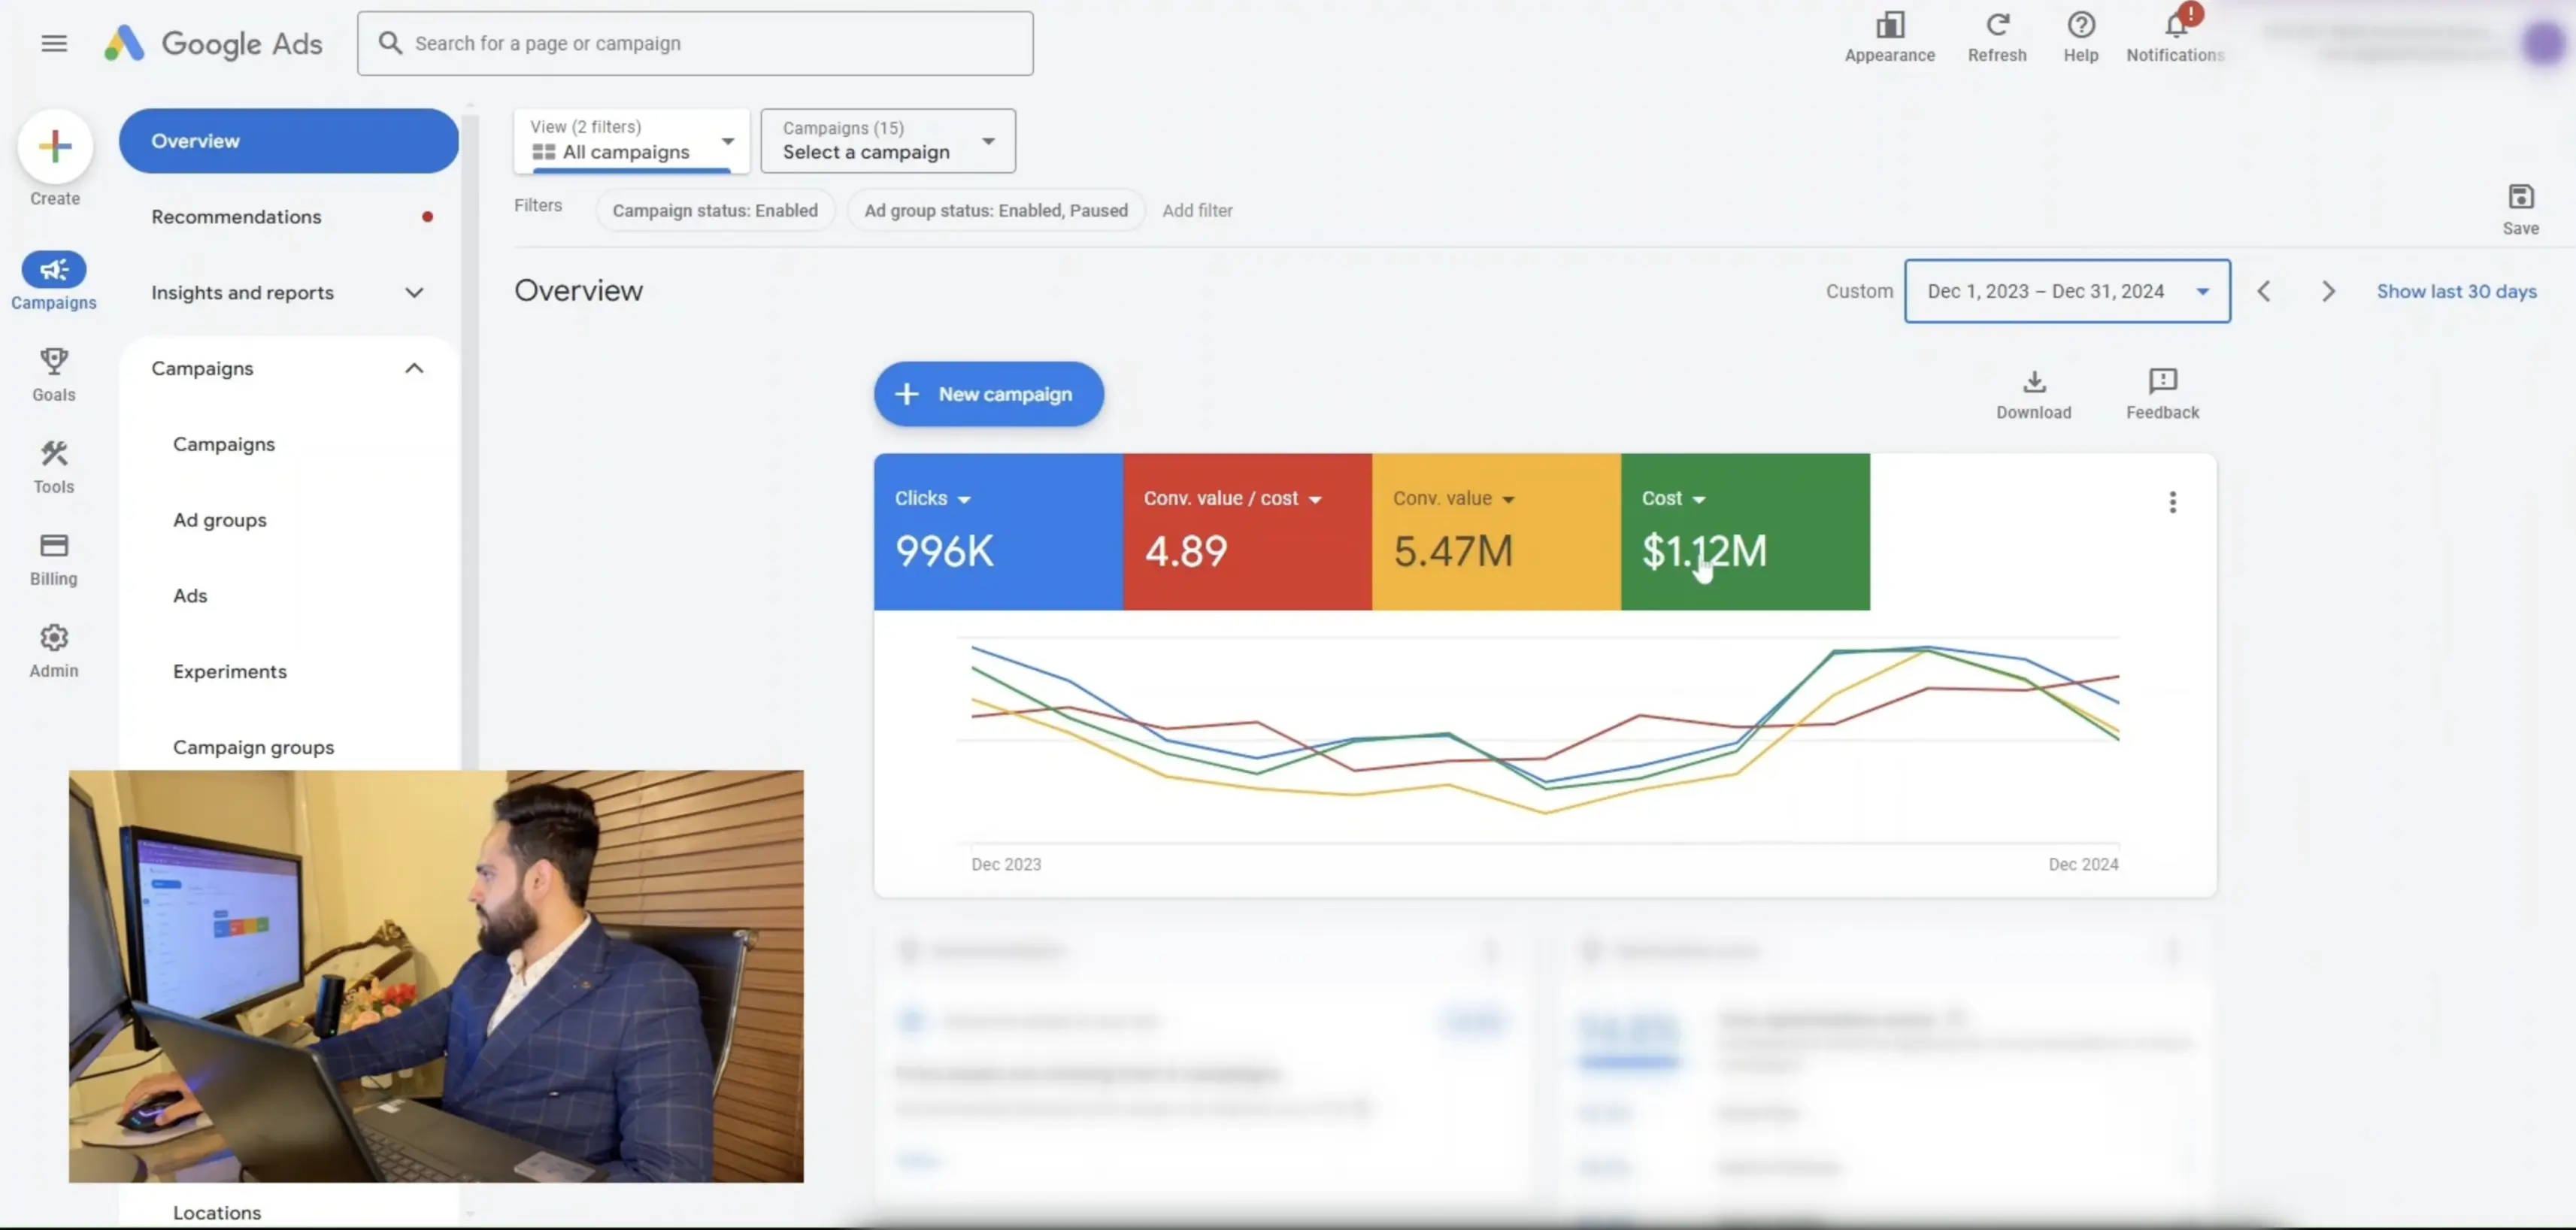Click the Show last 30 days link
This screenshot has width=2576, height=1230.
click(2456, 291)
